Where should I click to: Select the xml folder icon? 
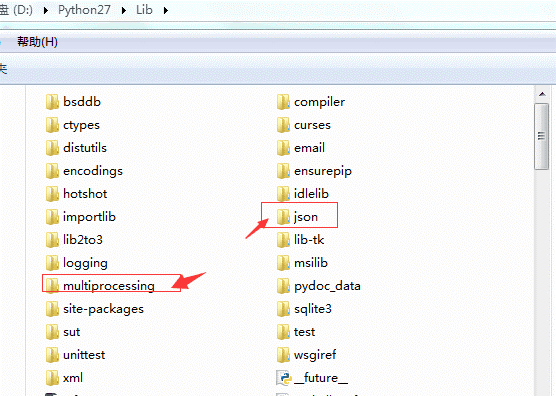(52, 378)
